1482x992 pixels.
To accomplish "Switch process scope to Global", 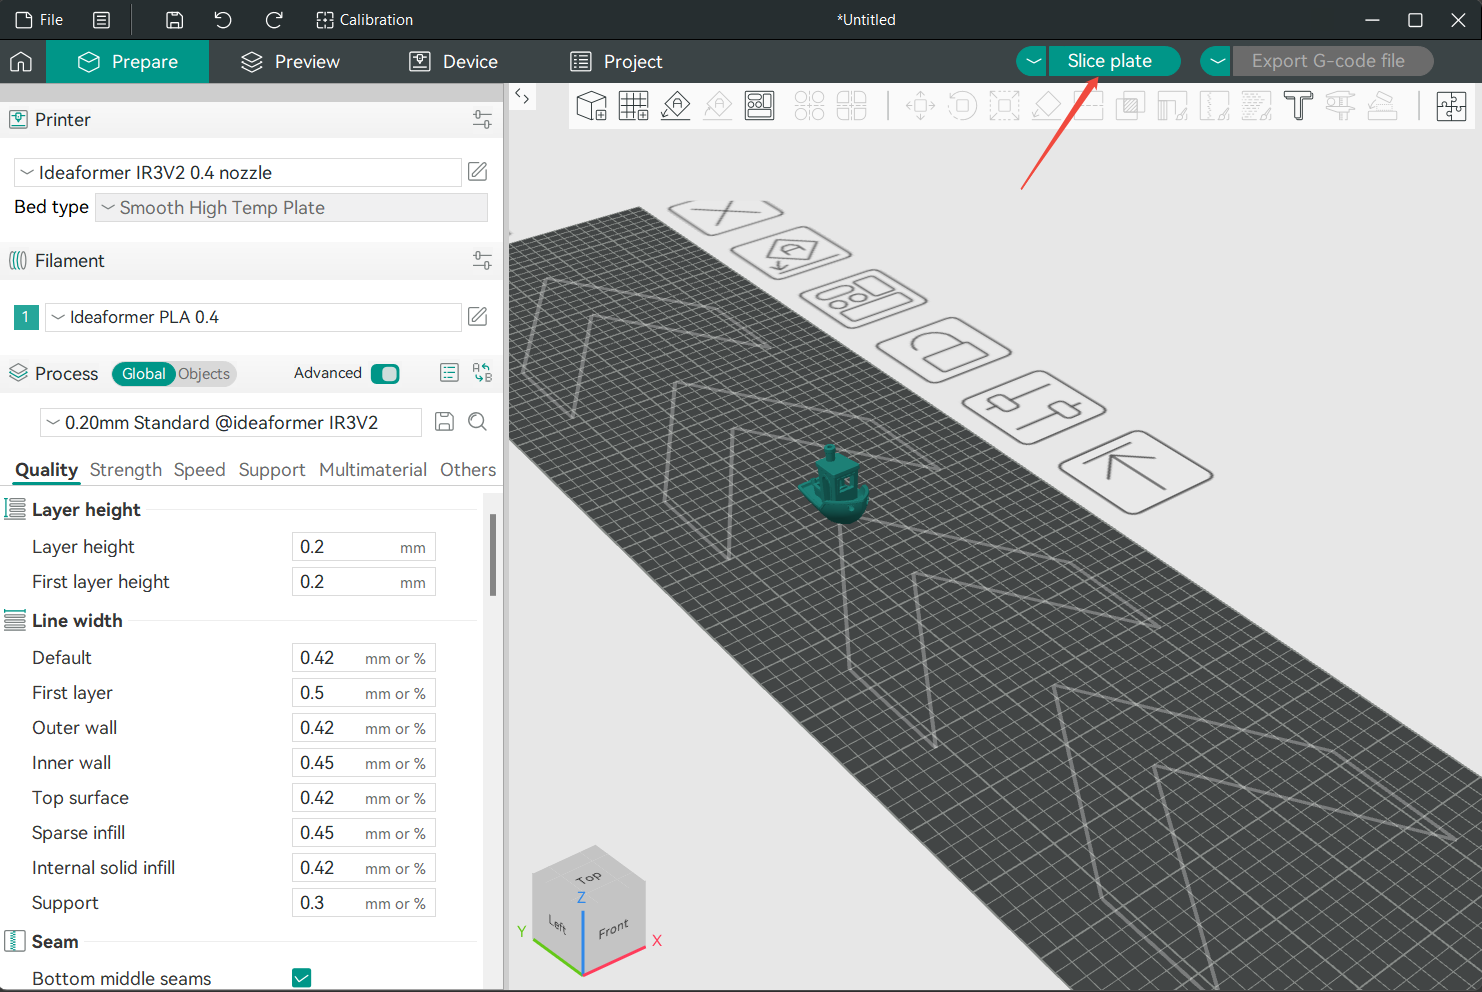I will click(x=144, y=374).
